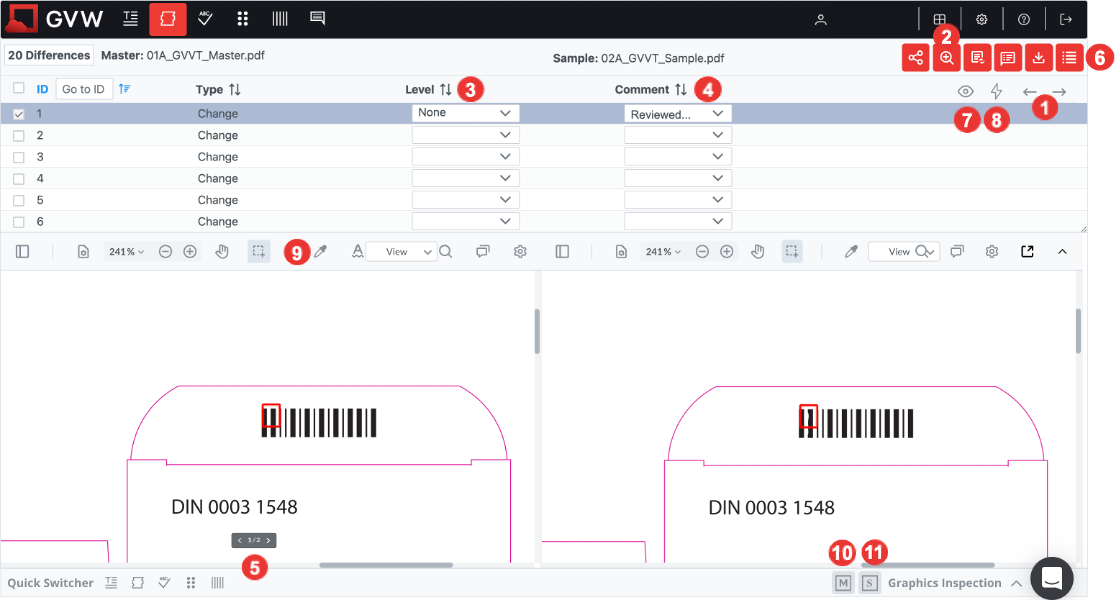
Task: Pick the eyedropper tool in Master toolbar
Action: (321, 252)
